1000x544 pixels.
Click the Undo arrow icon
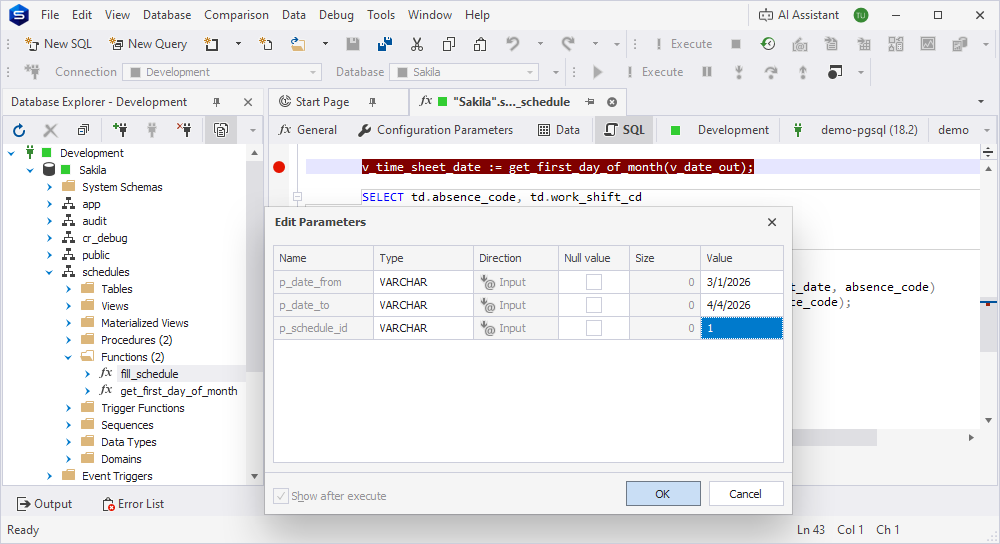pyautogui.click(x=513, y=44)
